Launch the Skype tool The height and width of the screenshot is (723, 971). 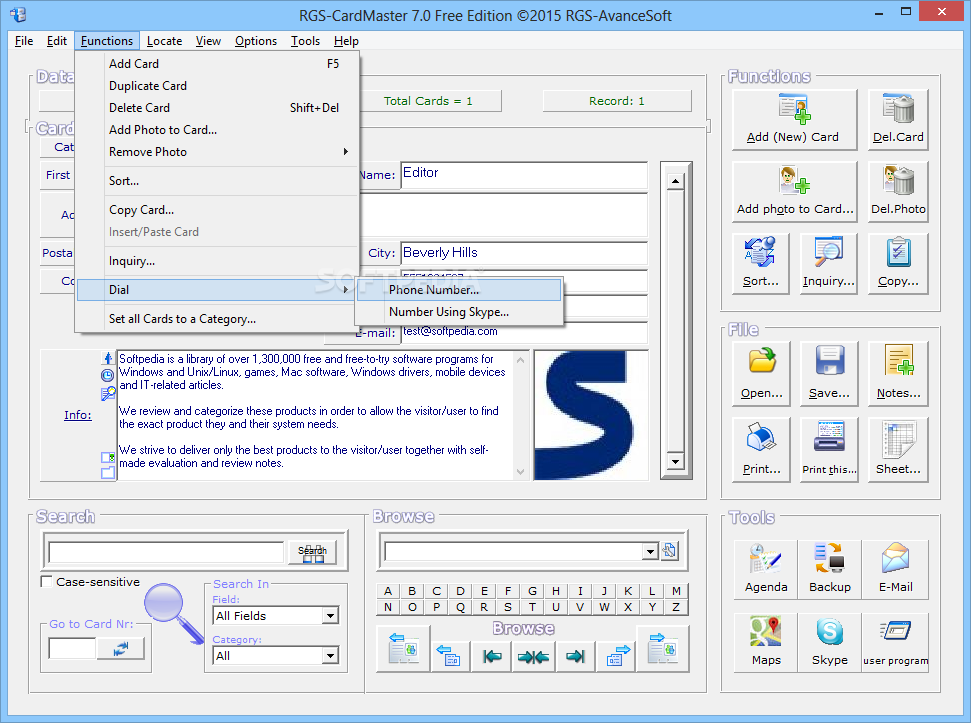click(830, 642)
